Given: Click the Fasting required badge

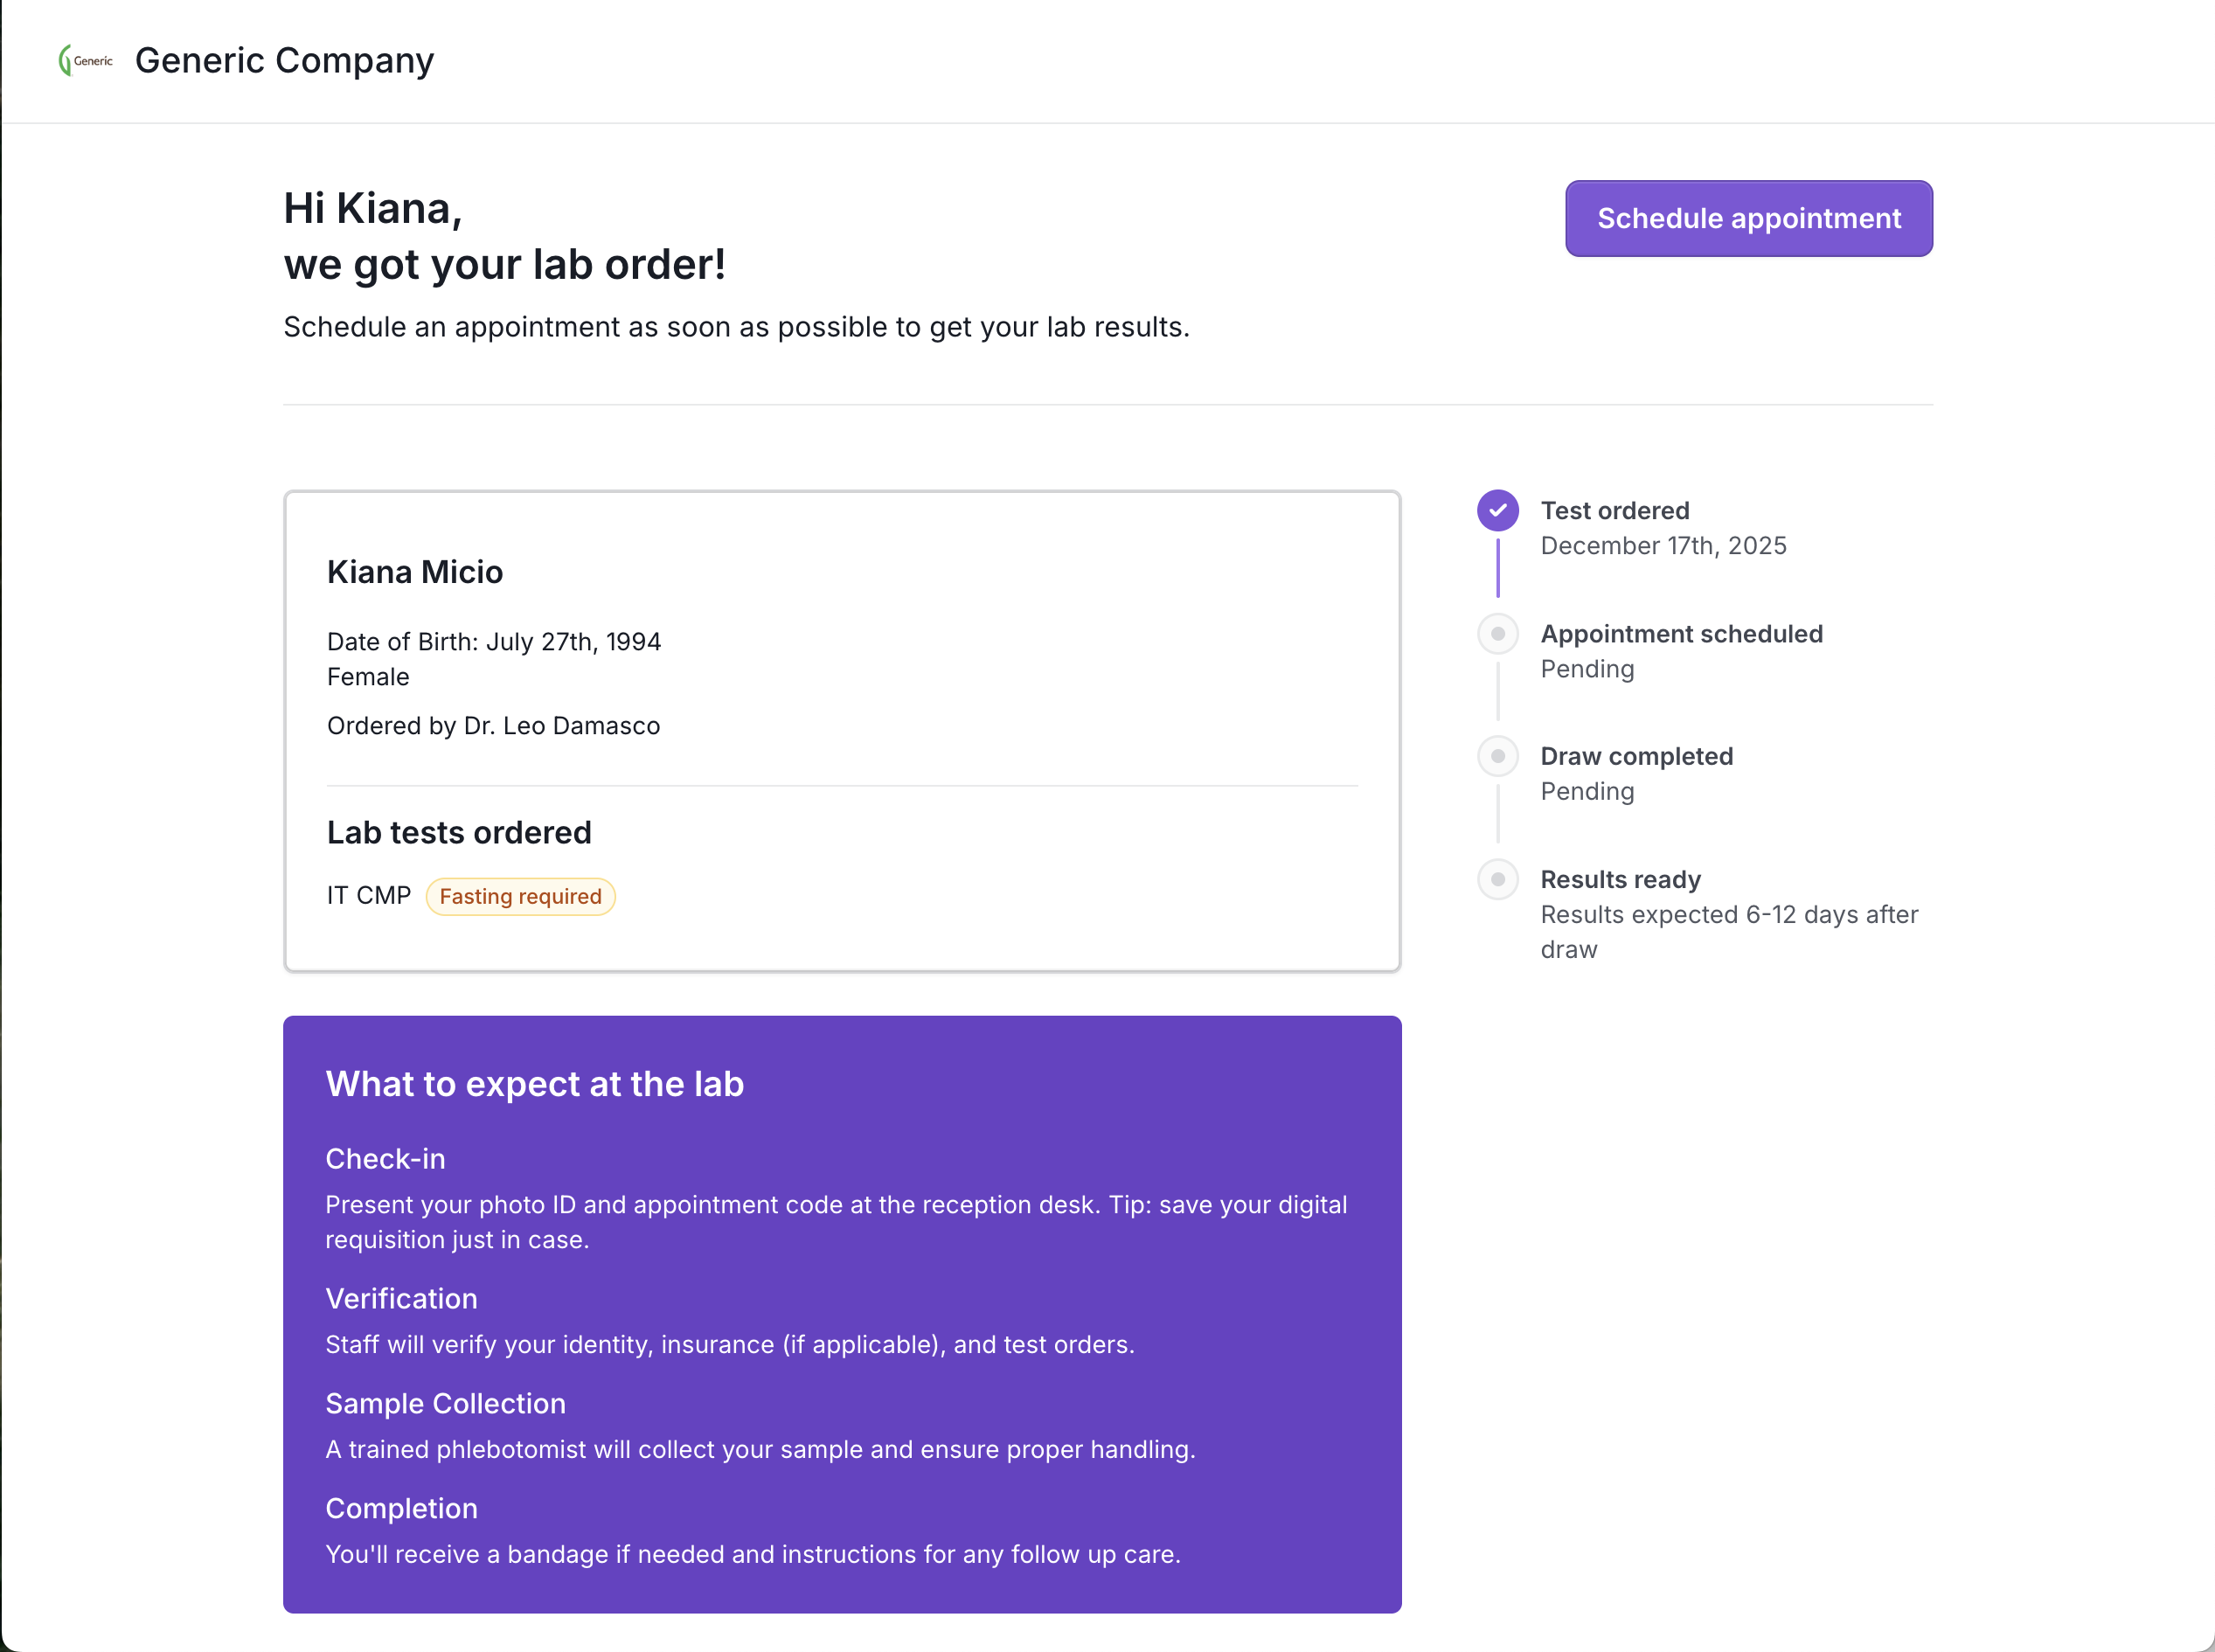Looking at the screenshot, I should 520,896.
